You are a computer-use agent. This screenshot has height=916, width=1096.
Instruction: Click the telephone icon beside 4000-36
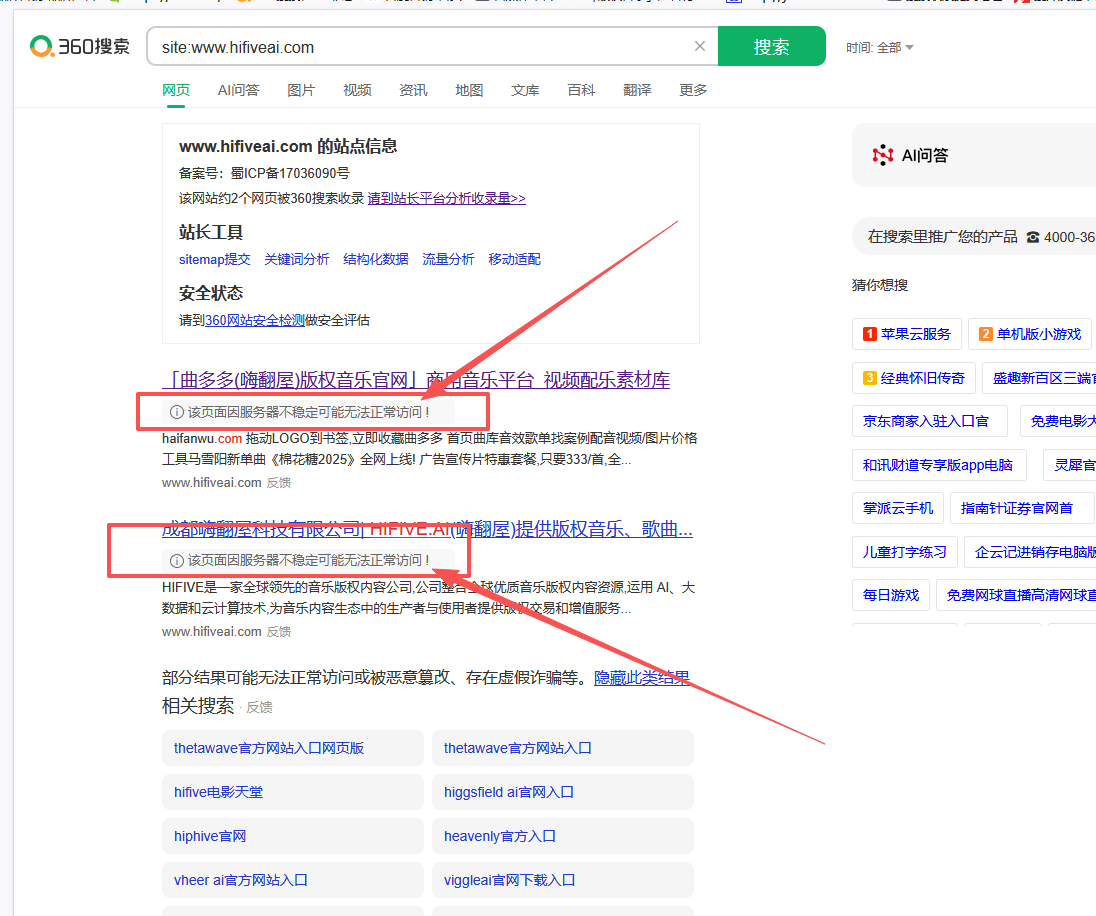pos(1033,238)
